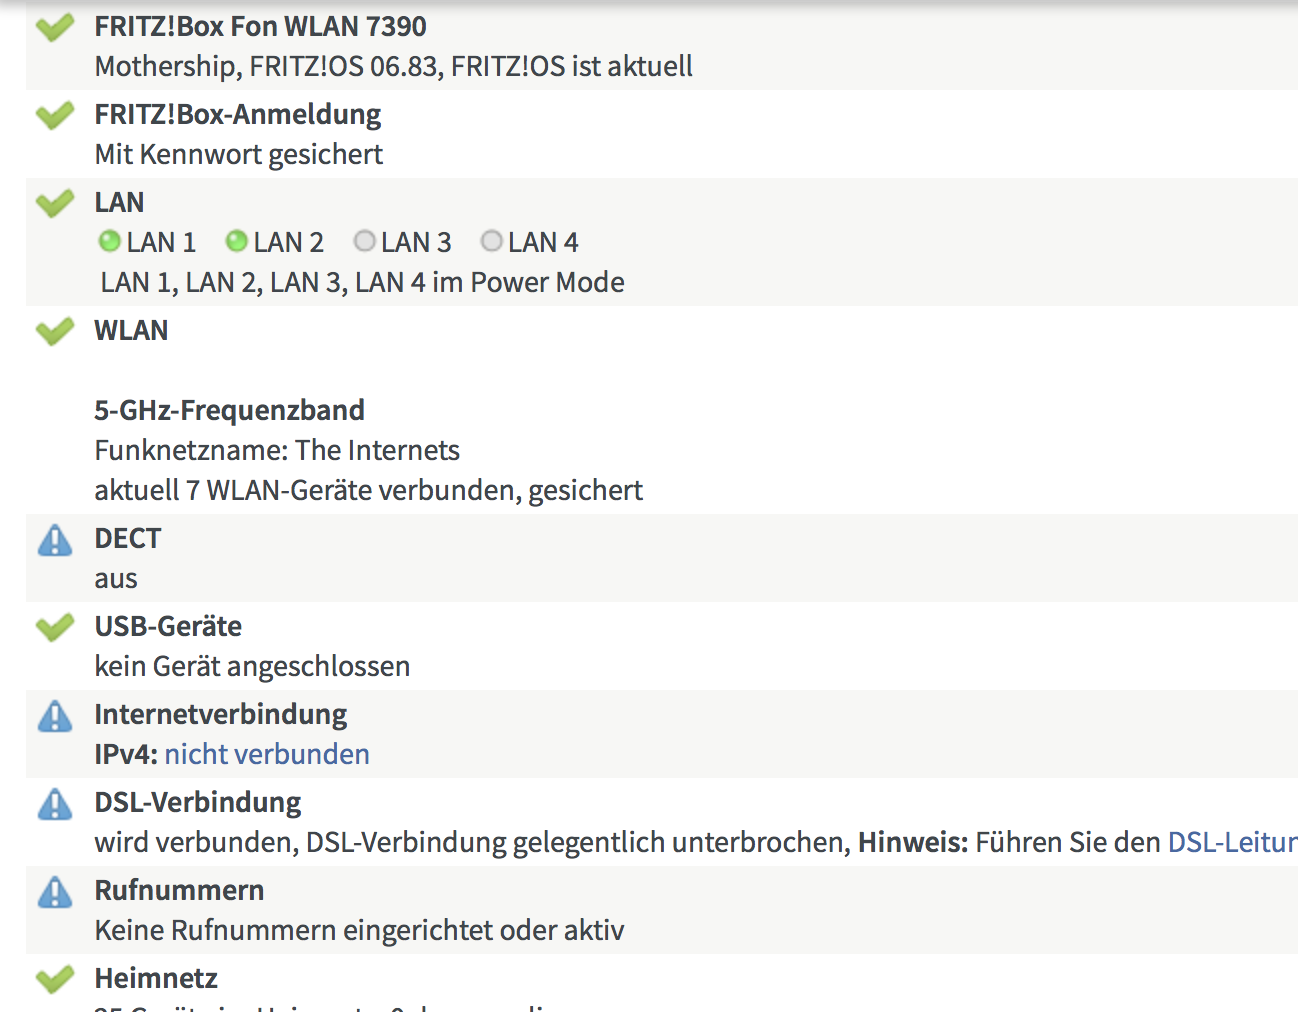Click green checkmark beside Heimnetz
The height and width of the screenshot is (1012, 1298).
[55, 979]
